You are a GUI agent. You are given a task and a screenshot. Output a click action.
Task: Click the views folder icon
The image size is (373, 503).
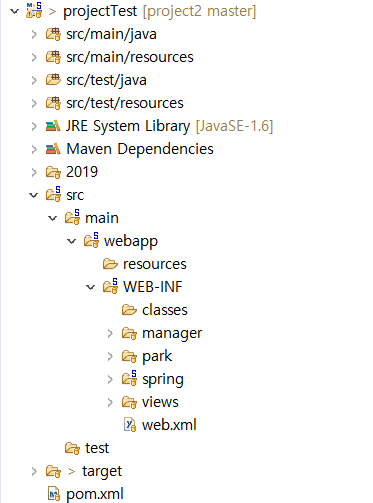pos(129,403)
